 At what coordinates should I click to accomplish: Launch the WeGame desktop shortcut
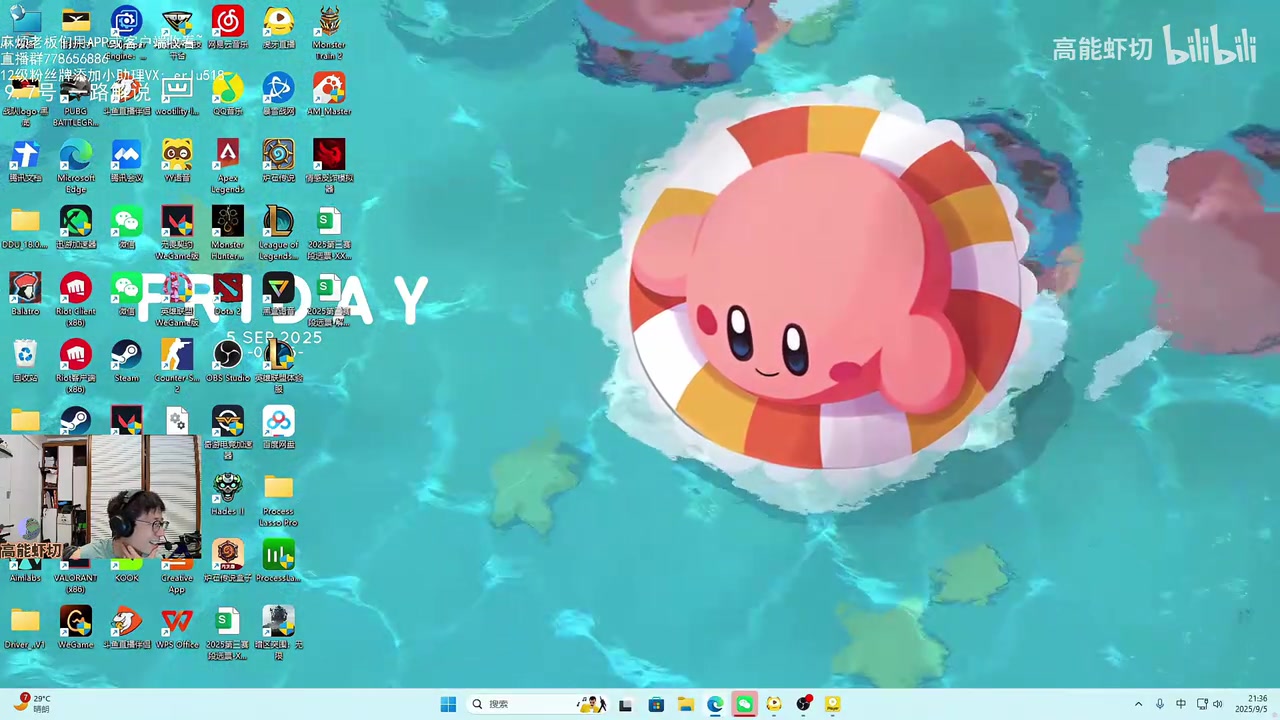pyautogui.click(x=76, y=622)
